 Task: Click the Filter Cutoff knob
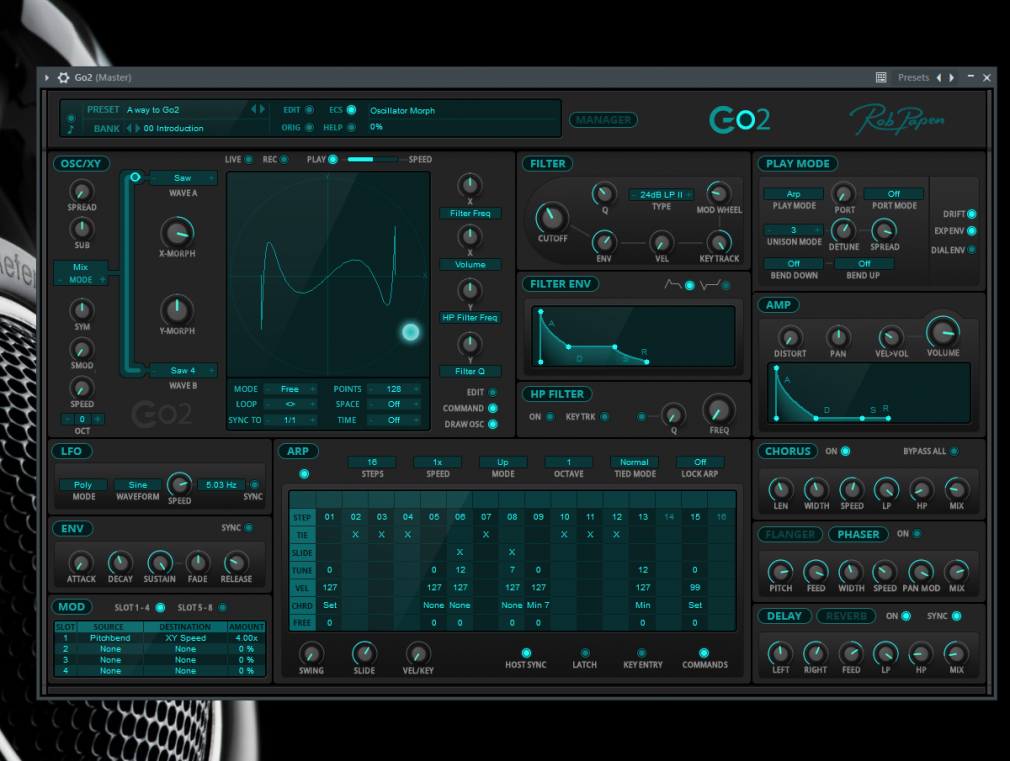pos(552,216)
